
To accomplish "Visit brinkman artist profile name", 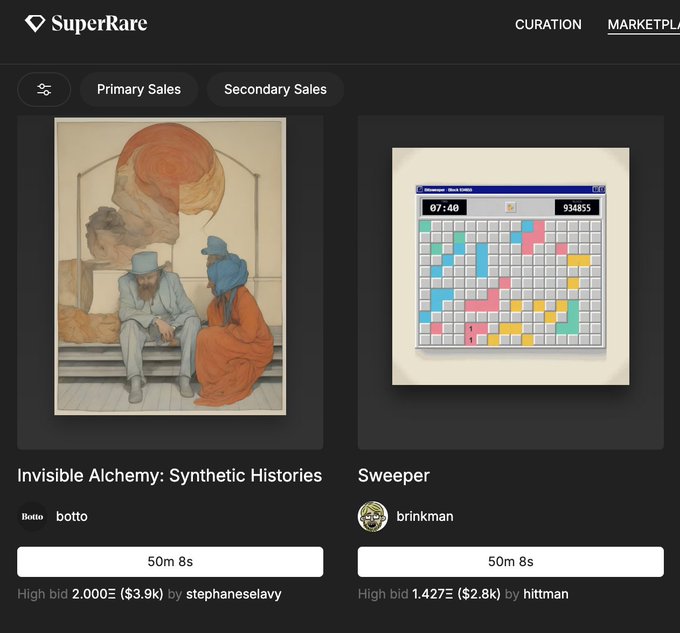I will [x=425, y=517].
